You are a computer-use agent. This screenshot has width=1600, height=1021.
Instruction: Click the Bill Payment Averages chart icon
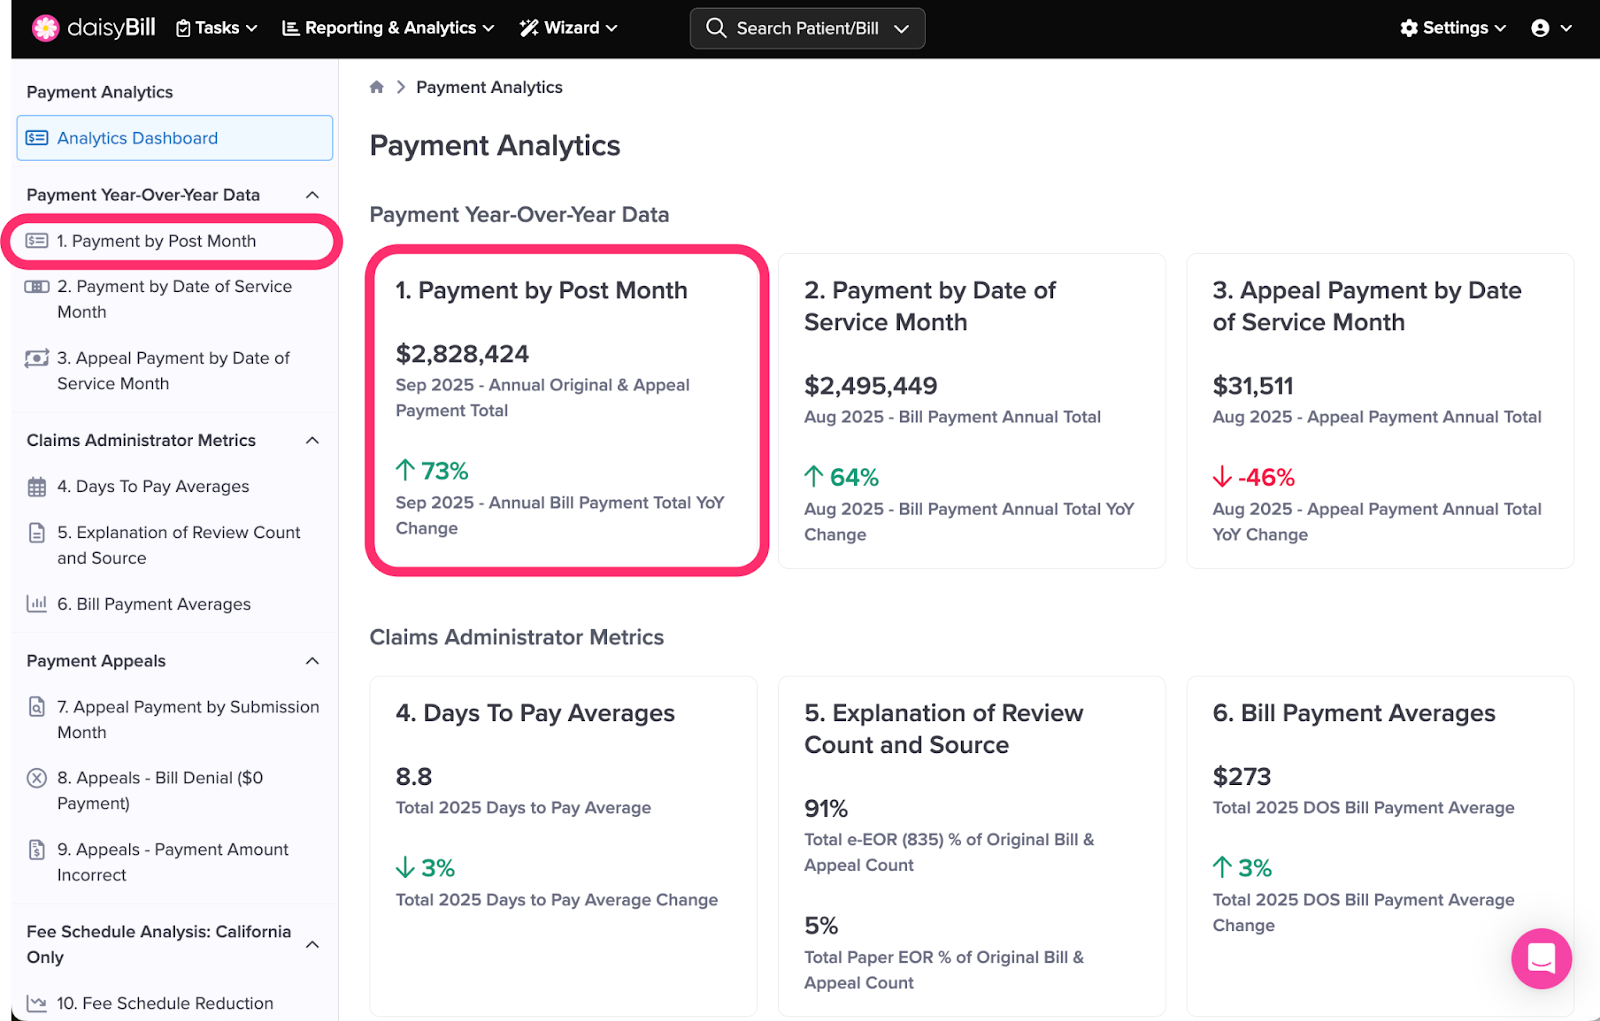pyautogui.click(x=37, y=604)
